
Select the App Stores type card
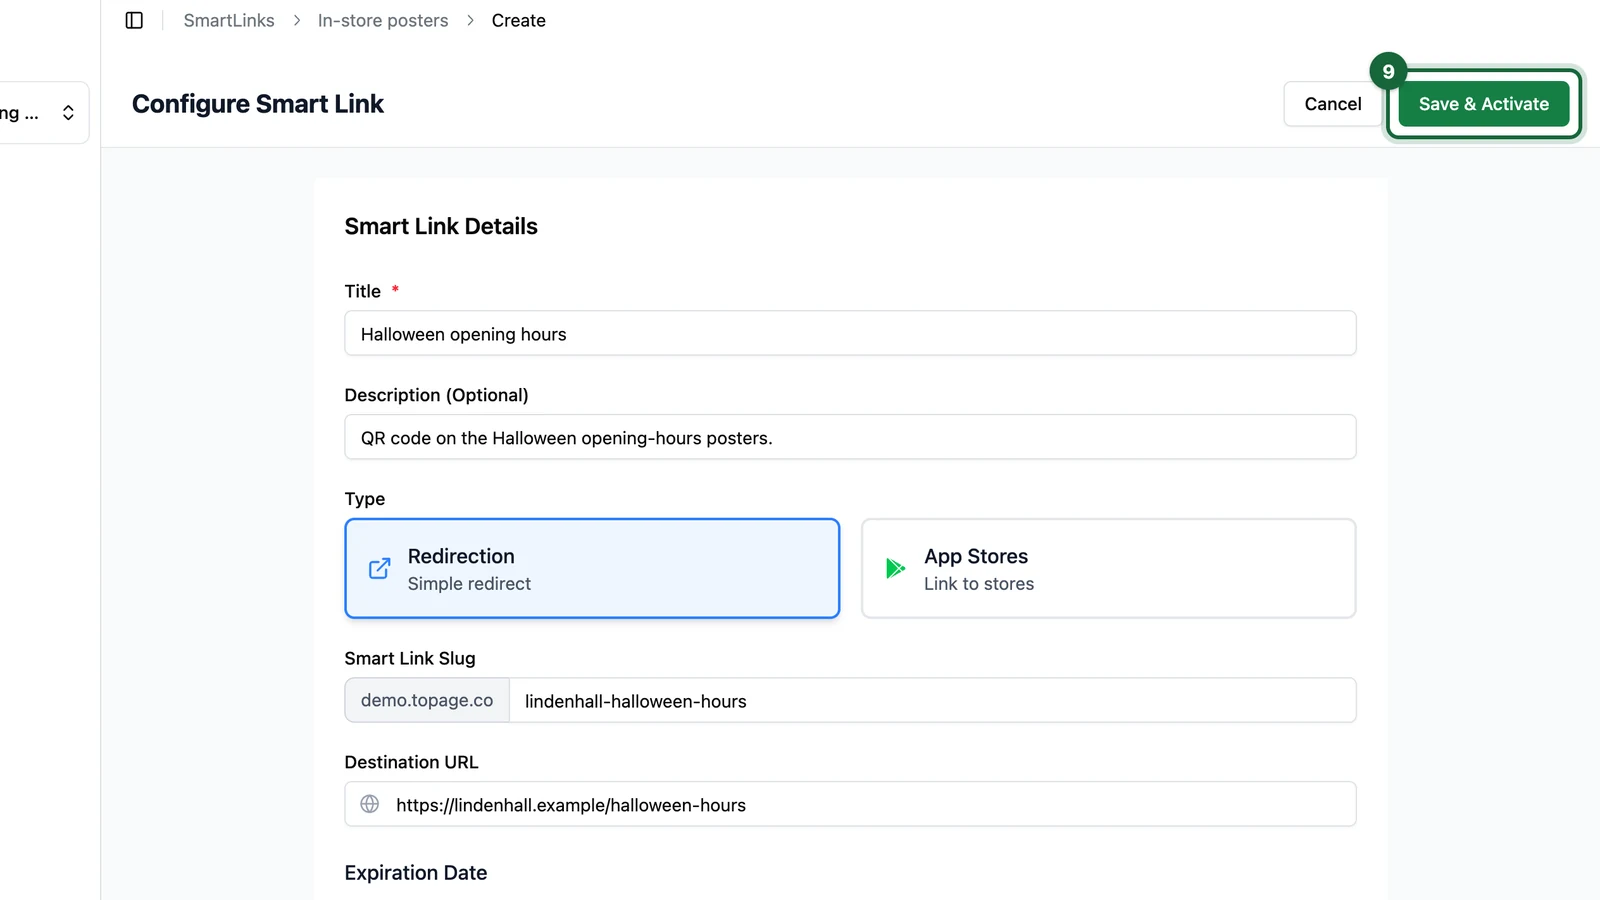pyautogui.click(x=1108, y=568)
